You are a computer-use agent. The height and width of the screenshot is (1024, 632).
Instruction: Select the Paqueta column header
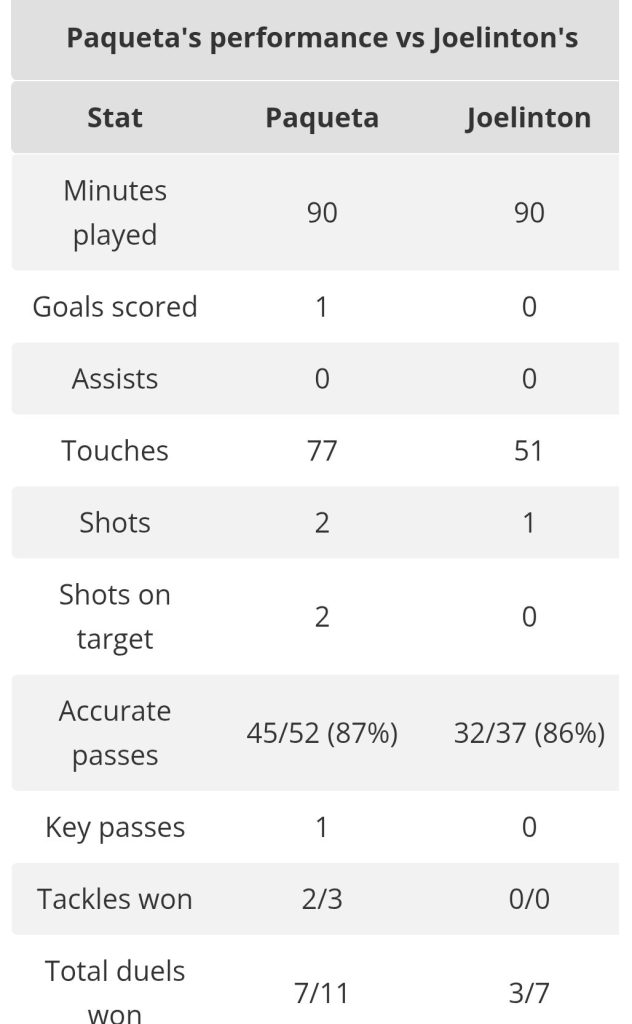click(322, 118)
